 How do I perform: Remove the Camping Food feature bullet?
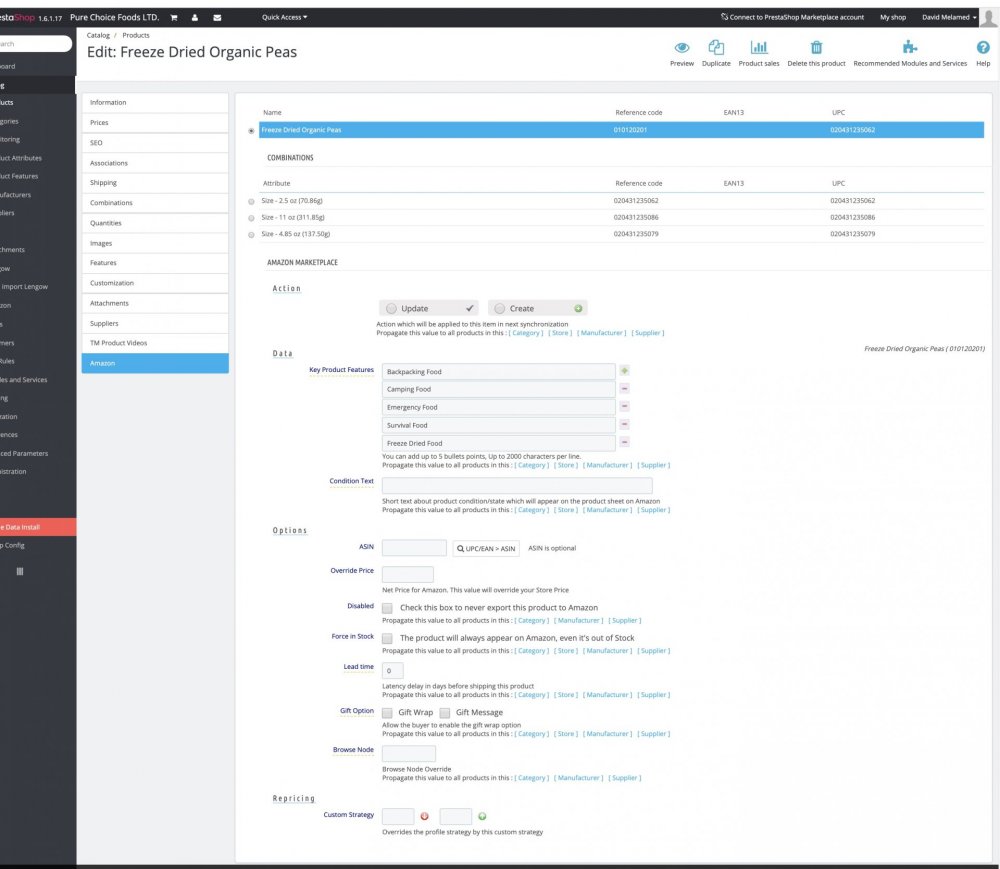pyautogui.click(x=624, y=388)
